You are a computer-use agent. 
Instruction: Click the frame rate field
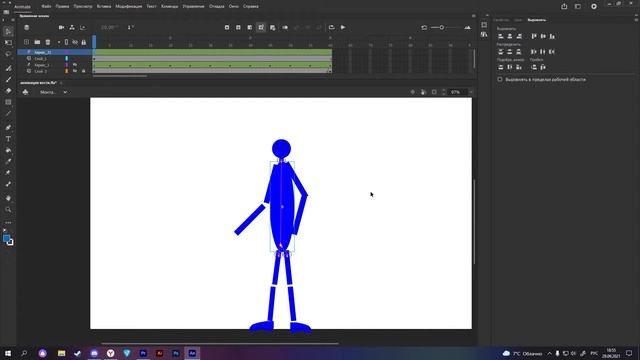pyautogui.click(x=109, y=27)
